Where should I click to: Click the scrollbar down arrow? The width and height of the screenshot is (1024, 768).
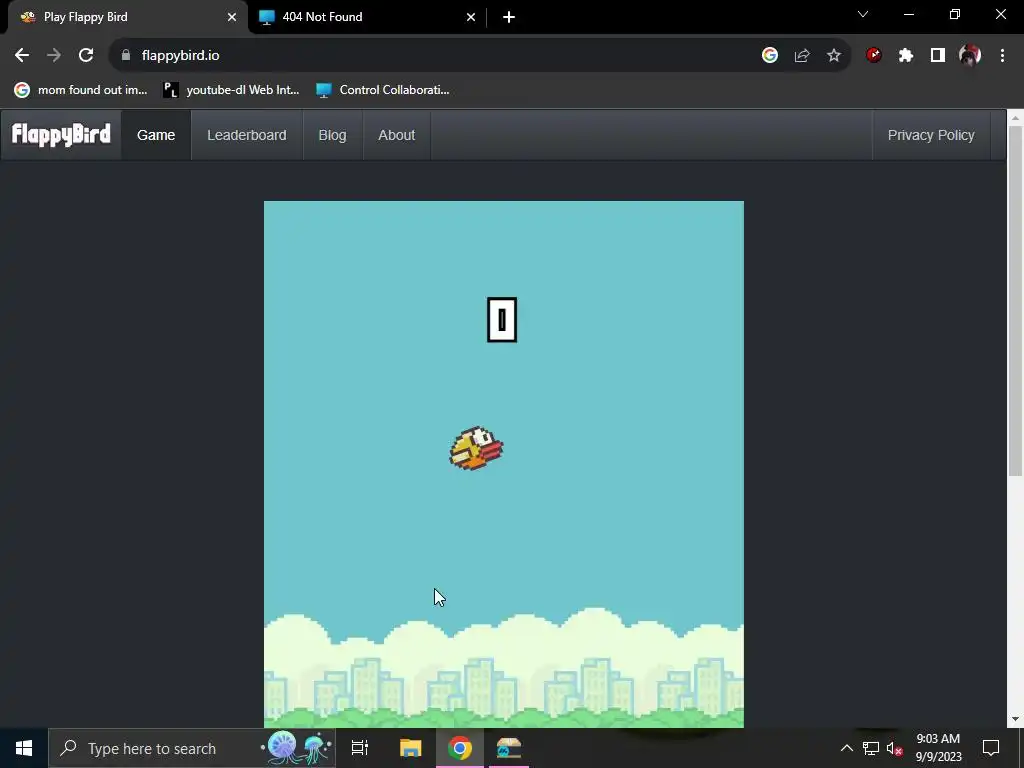coord(1015,719)
